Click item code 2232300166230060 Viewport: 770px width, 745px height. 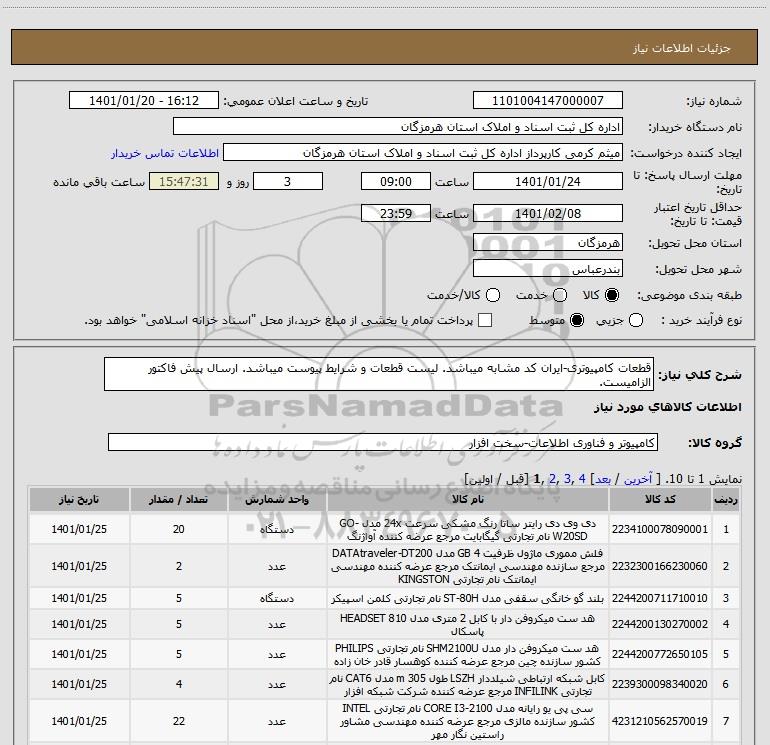pos(660,566)
